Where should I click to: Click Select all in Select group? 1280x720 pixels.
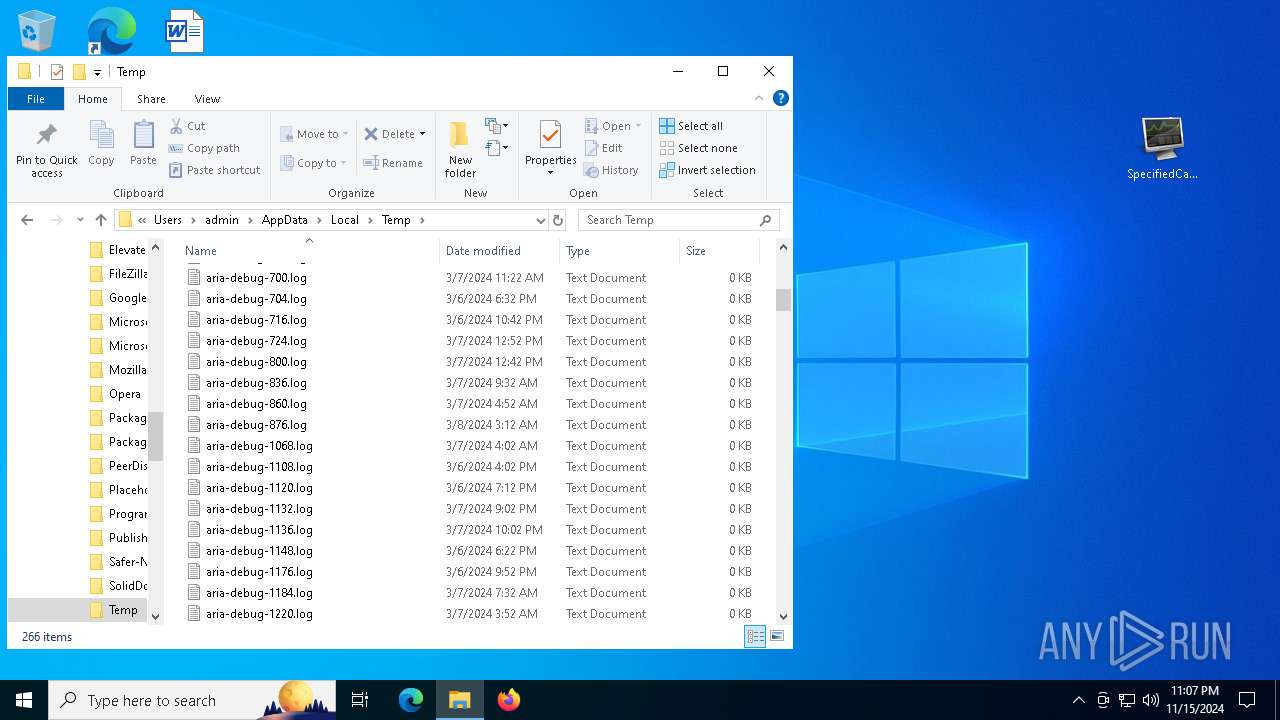click(x=691, y=126)
